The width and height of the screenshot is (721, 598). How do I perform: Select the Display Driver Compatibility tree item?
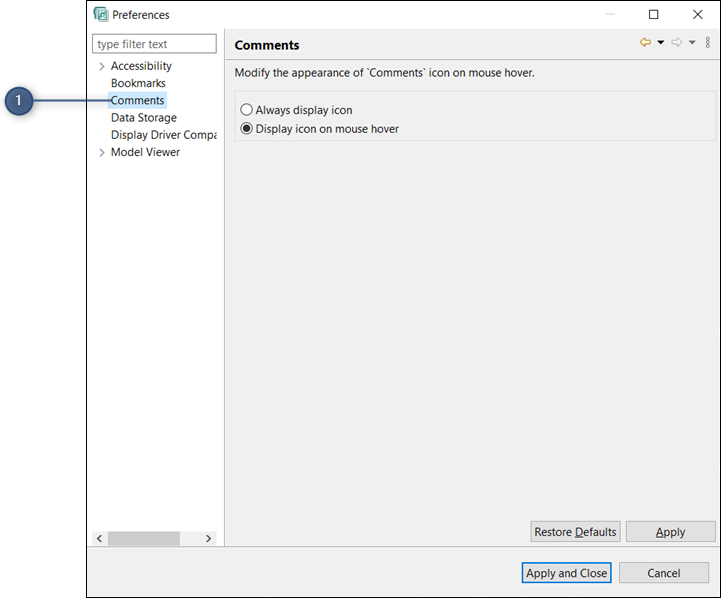[x=163, y=135]
